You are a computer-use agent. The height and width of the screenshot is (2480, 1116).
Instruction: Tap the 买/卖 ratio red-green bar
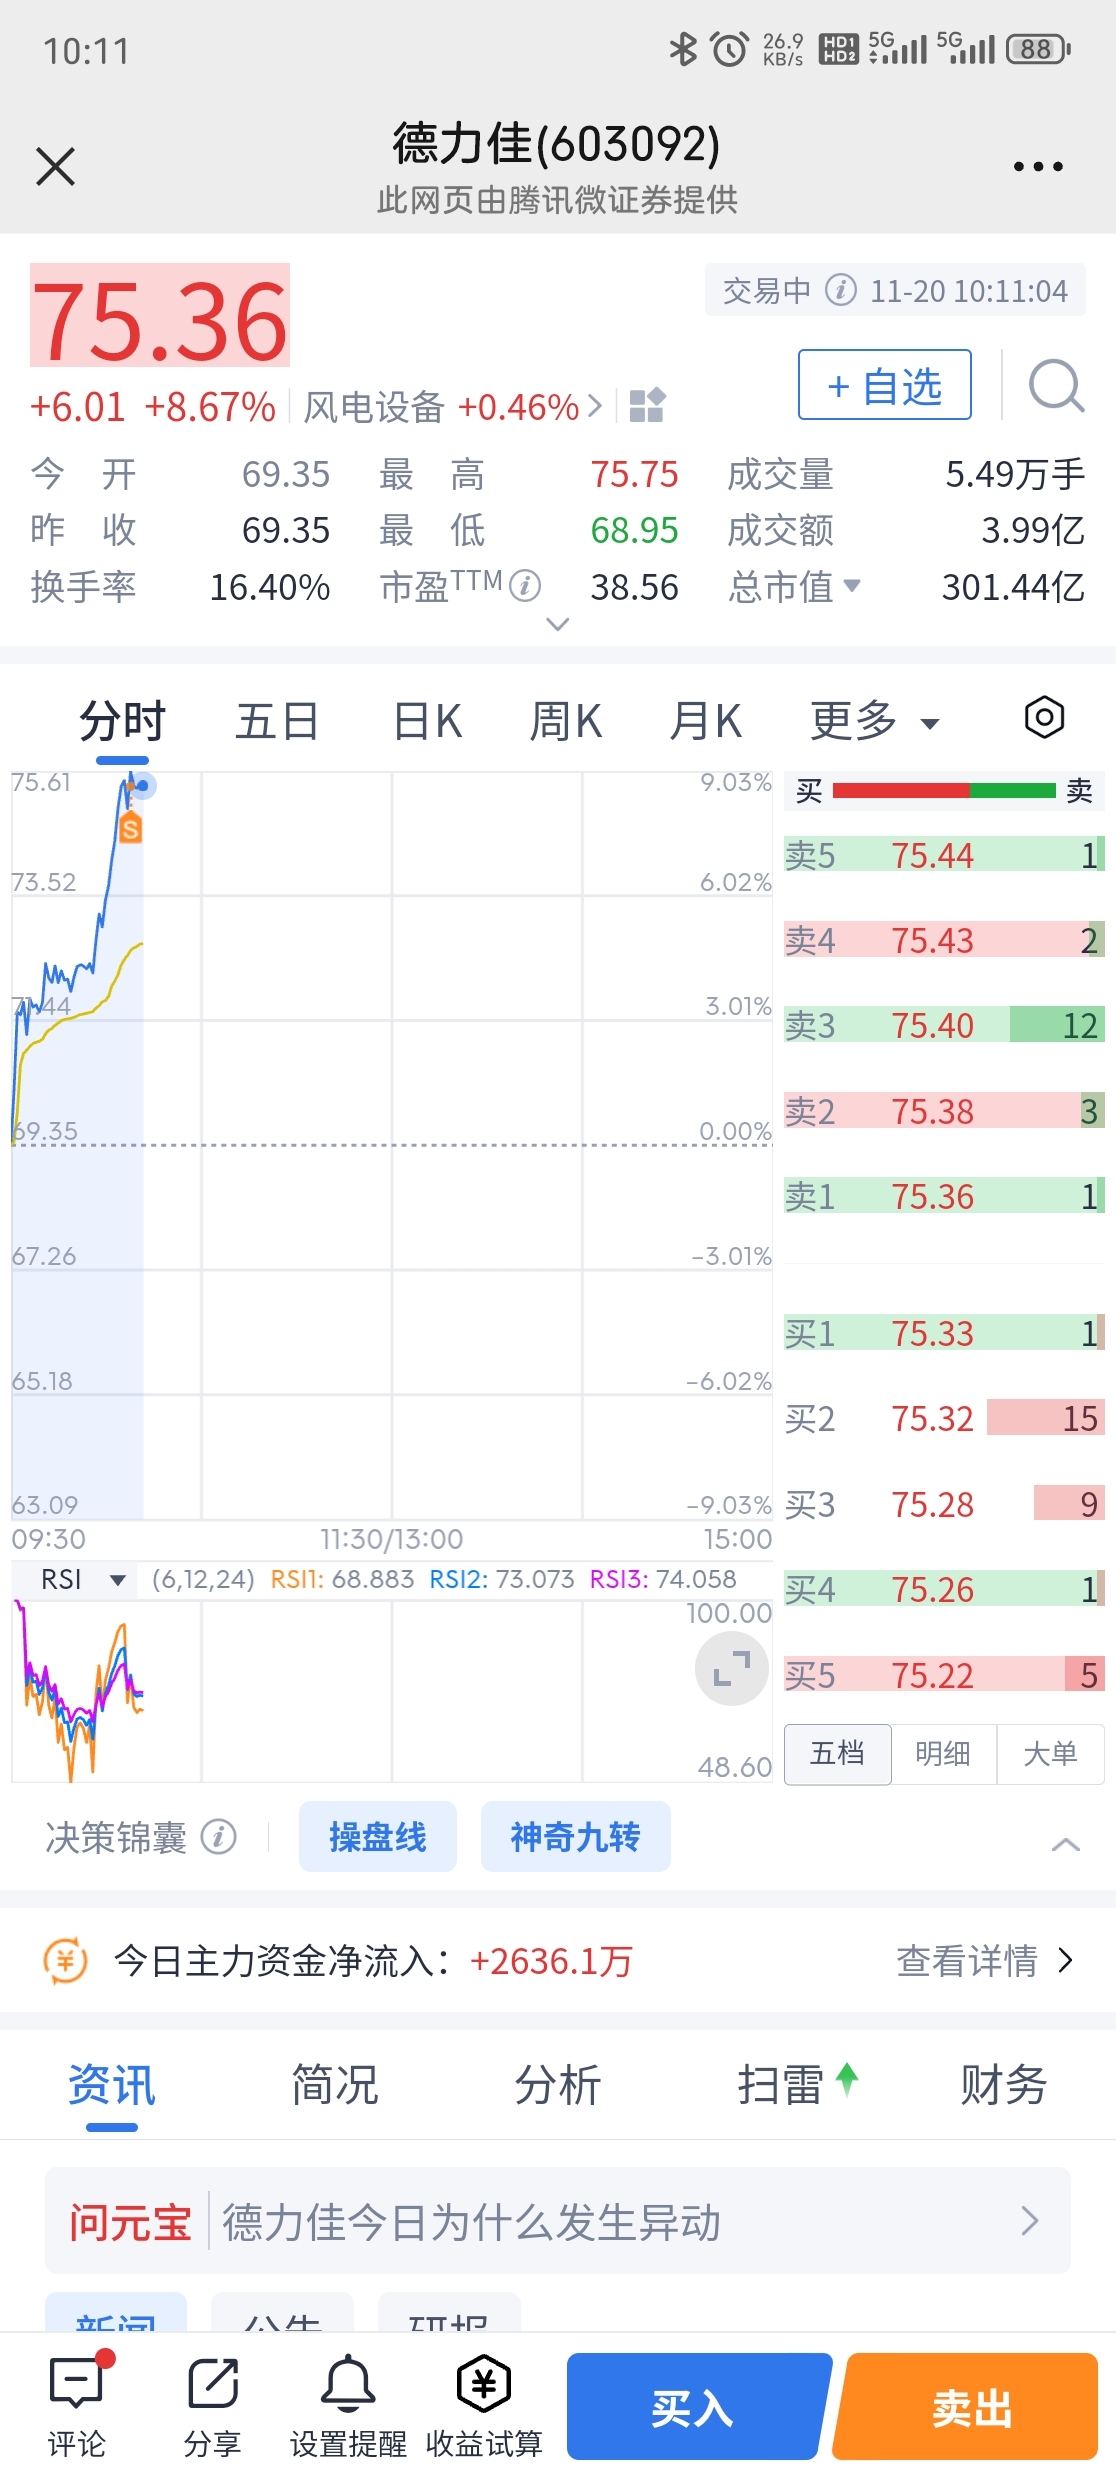[944, 791]
